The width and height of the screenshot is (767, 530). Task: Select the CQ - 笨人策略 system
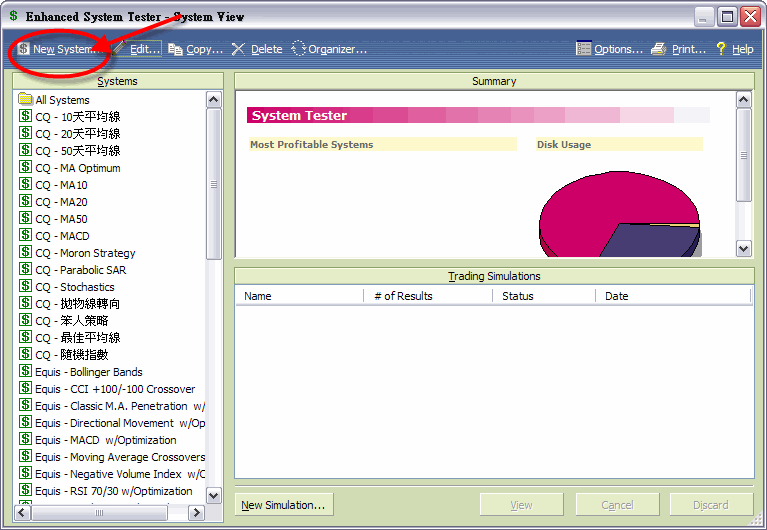coord(64,321)
